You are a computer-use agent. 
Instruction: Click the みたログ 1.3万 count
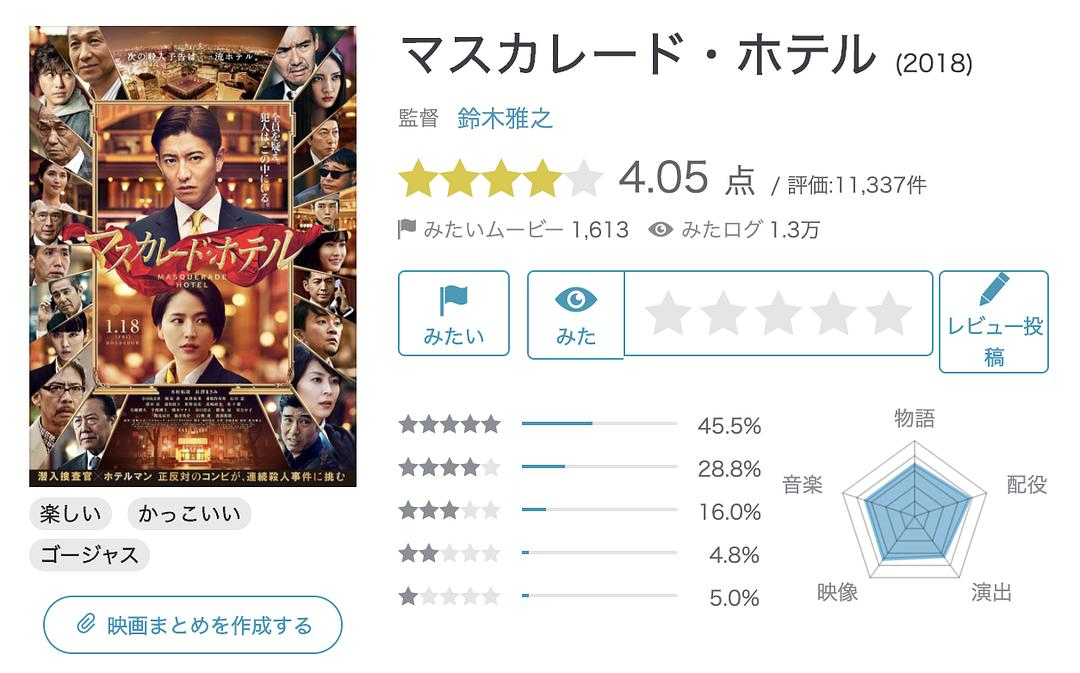click(x=734, y=230)
